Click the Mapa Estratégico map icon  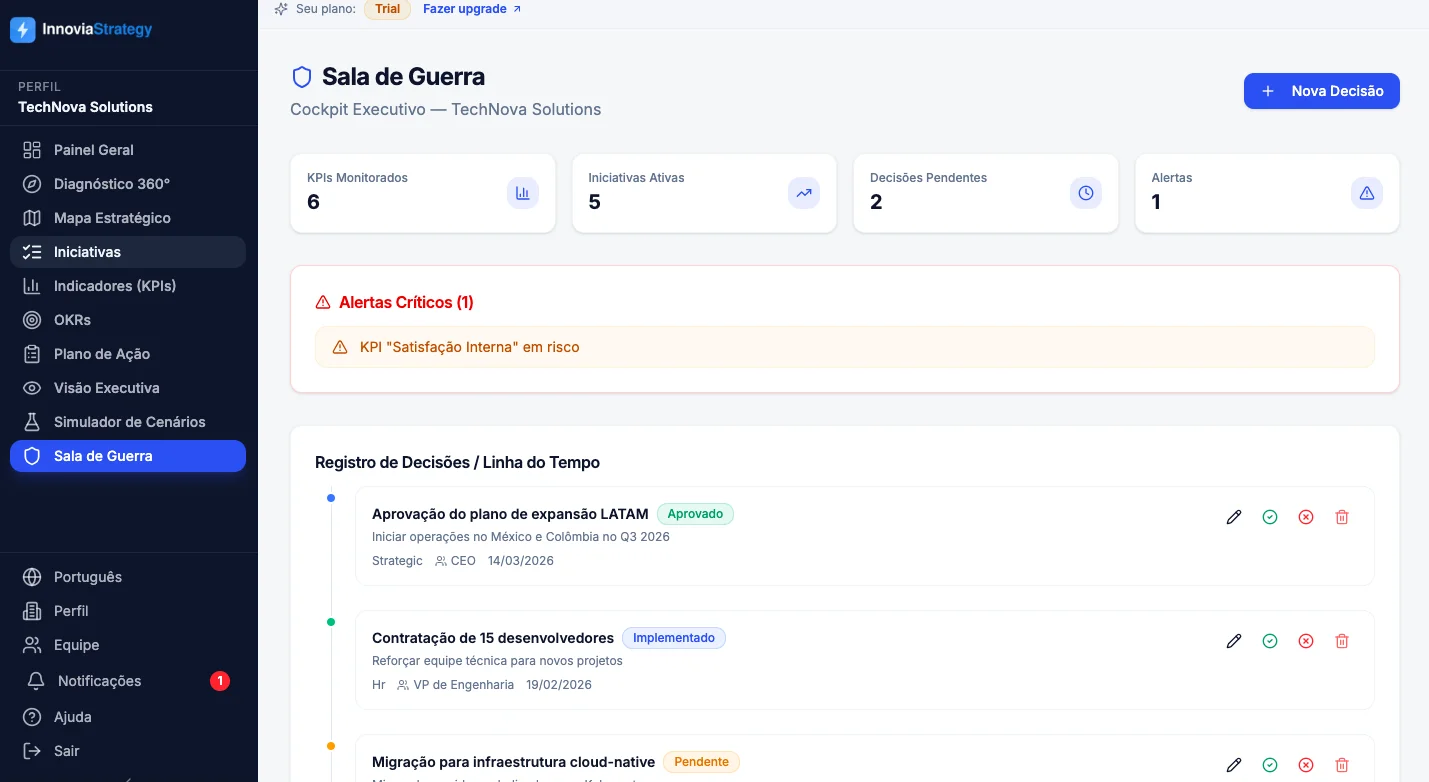point(32,218)
